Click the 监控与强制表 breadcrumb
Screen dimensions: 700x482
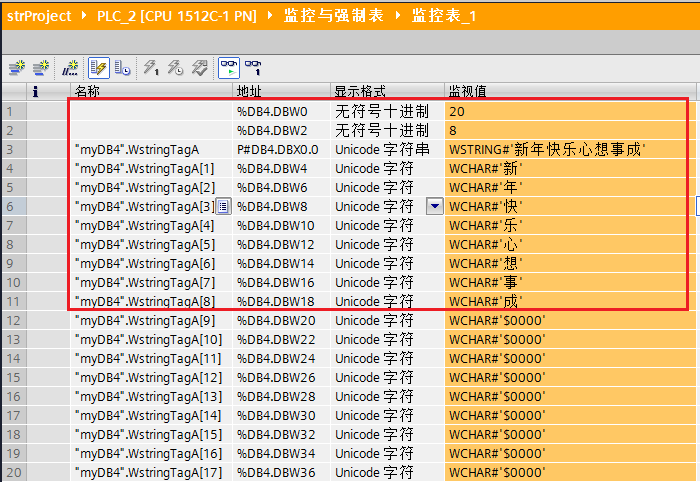pyautogui.click(x=333, y=16)
